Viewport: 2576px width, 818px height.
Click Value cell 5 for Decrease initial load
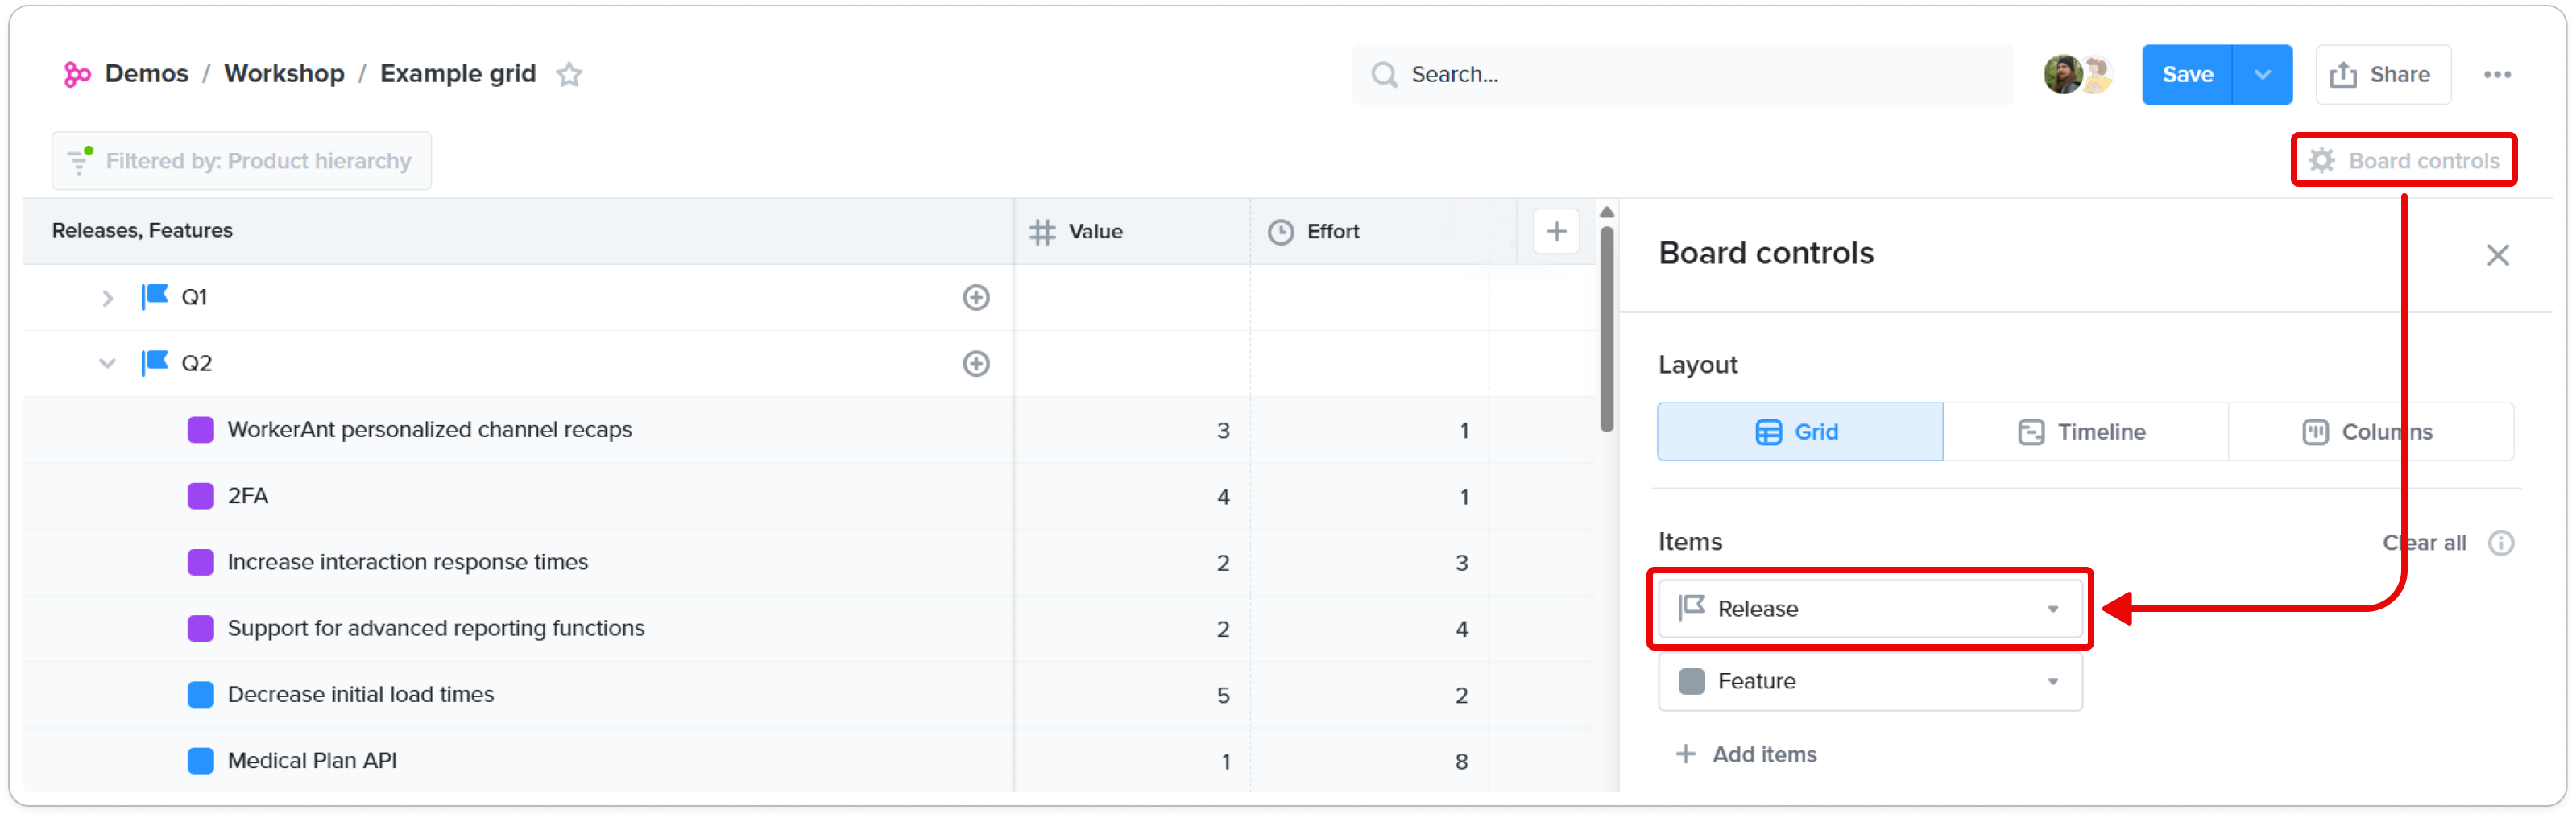[1132, 695]
